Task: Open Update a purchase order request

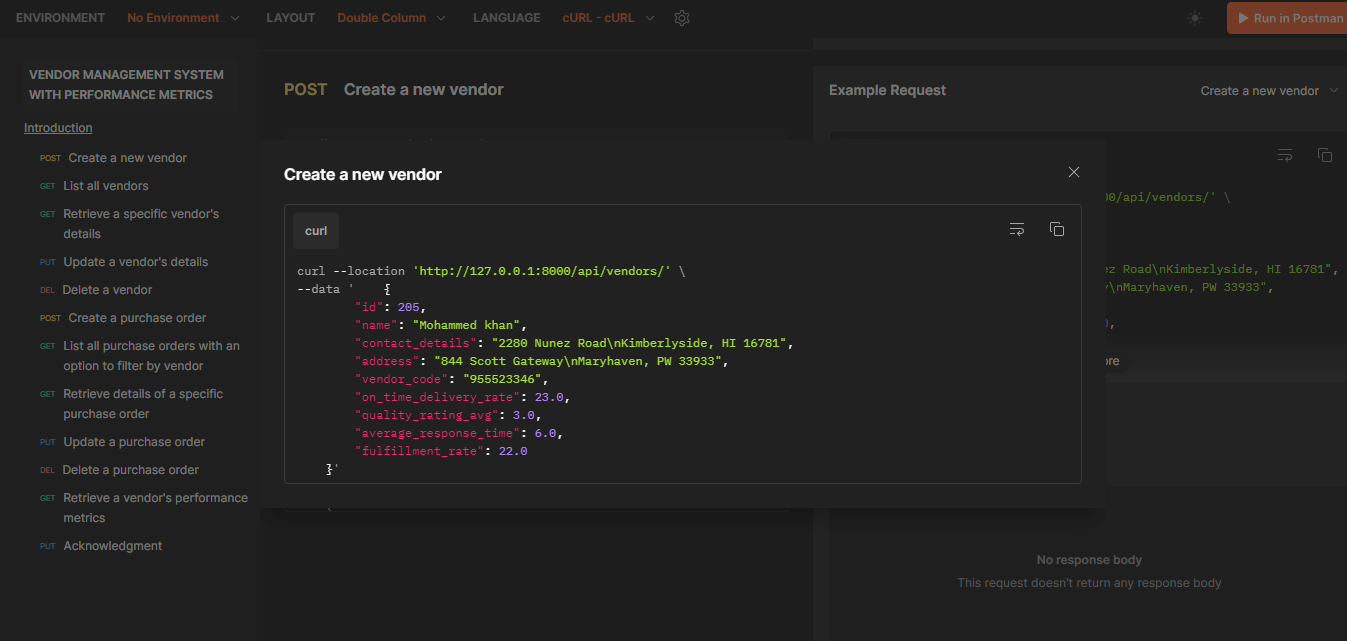Action: coord(134,442)
